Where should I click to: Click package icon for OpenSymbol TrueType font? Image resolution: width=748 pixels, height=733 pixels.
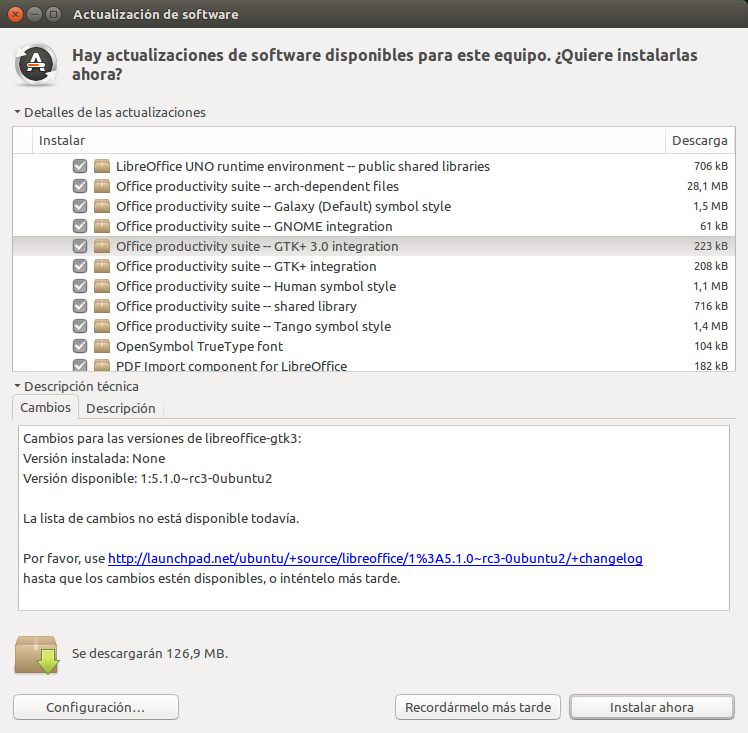(102, 346)
